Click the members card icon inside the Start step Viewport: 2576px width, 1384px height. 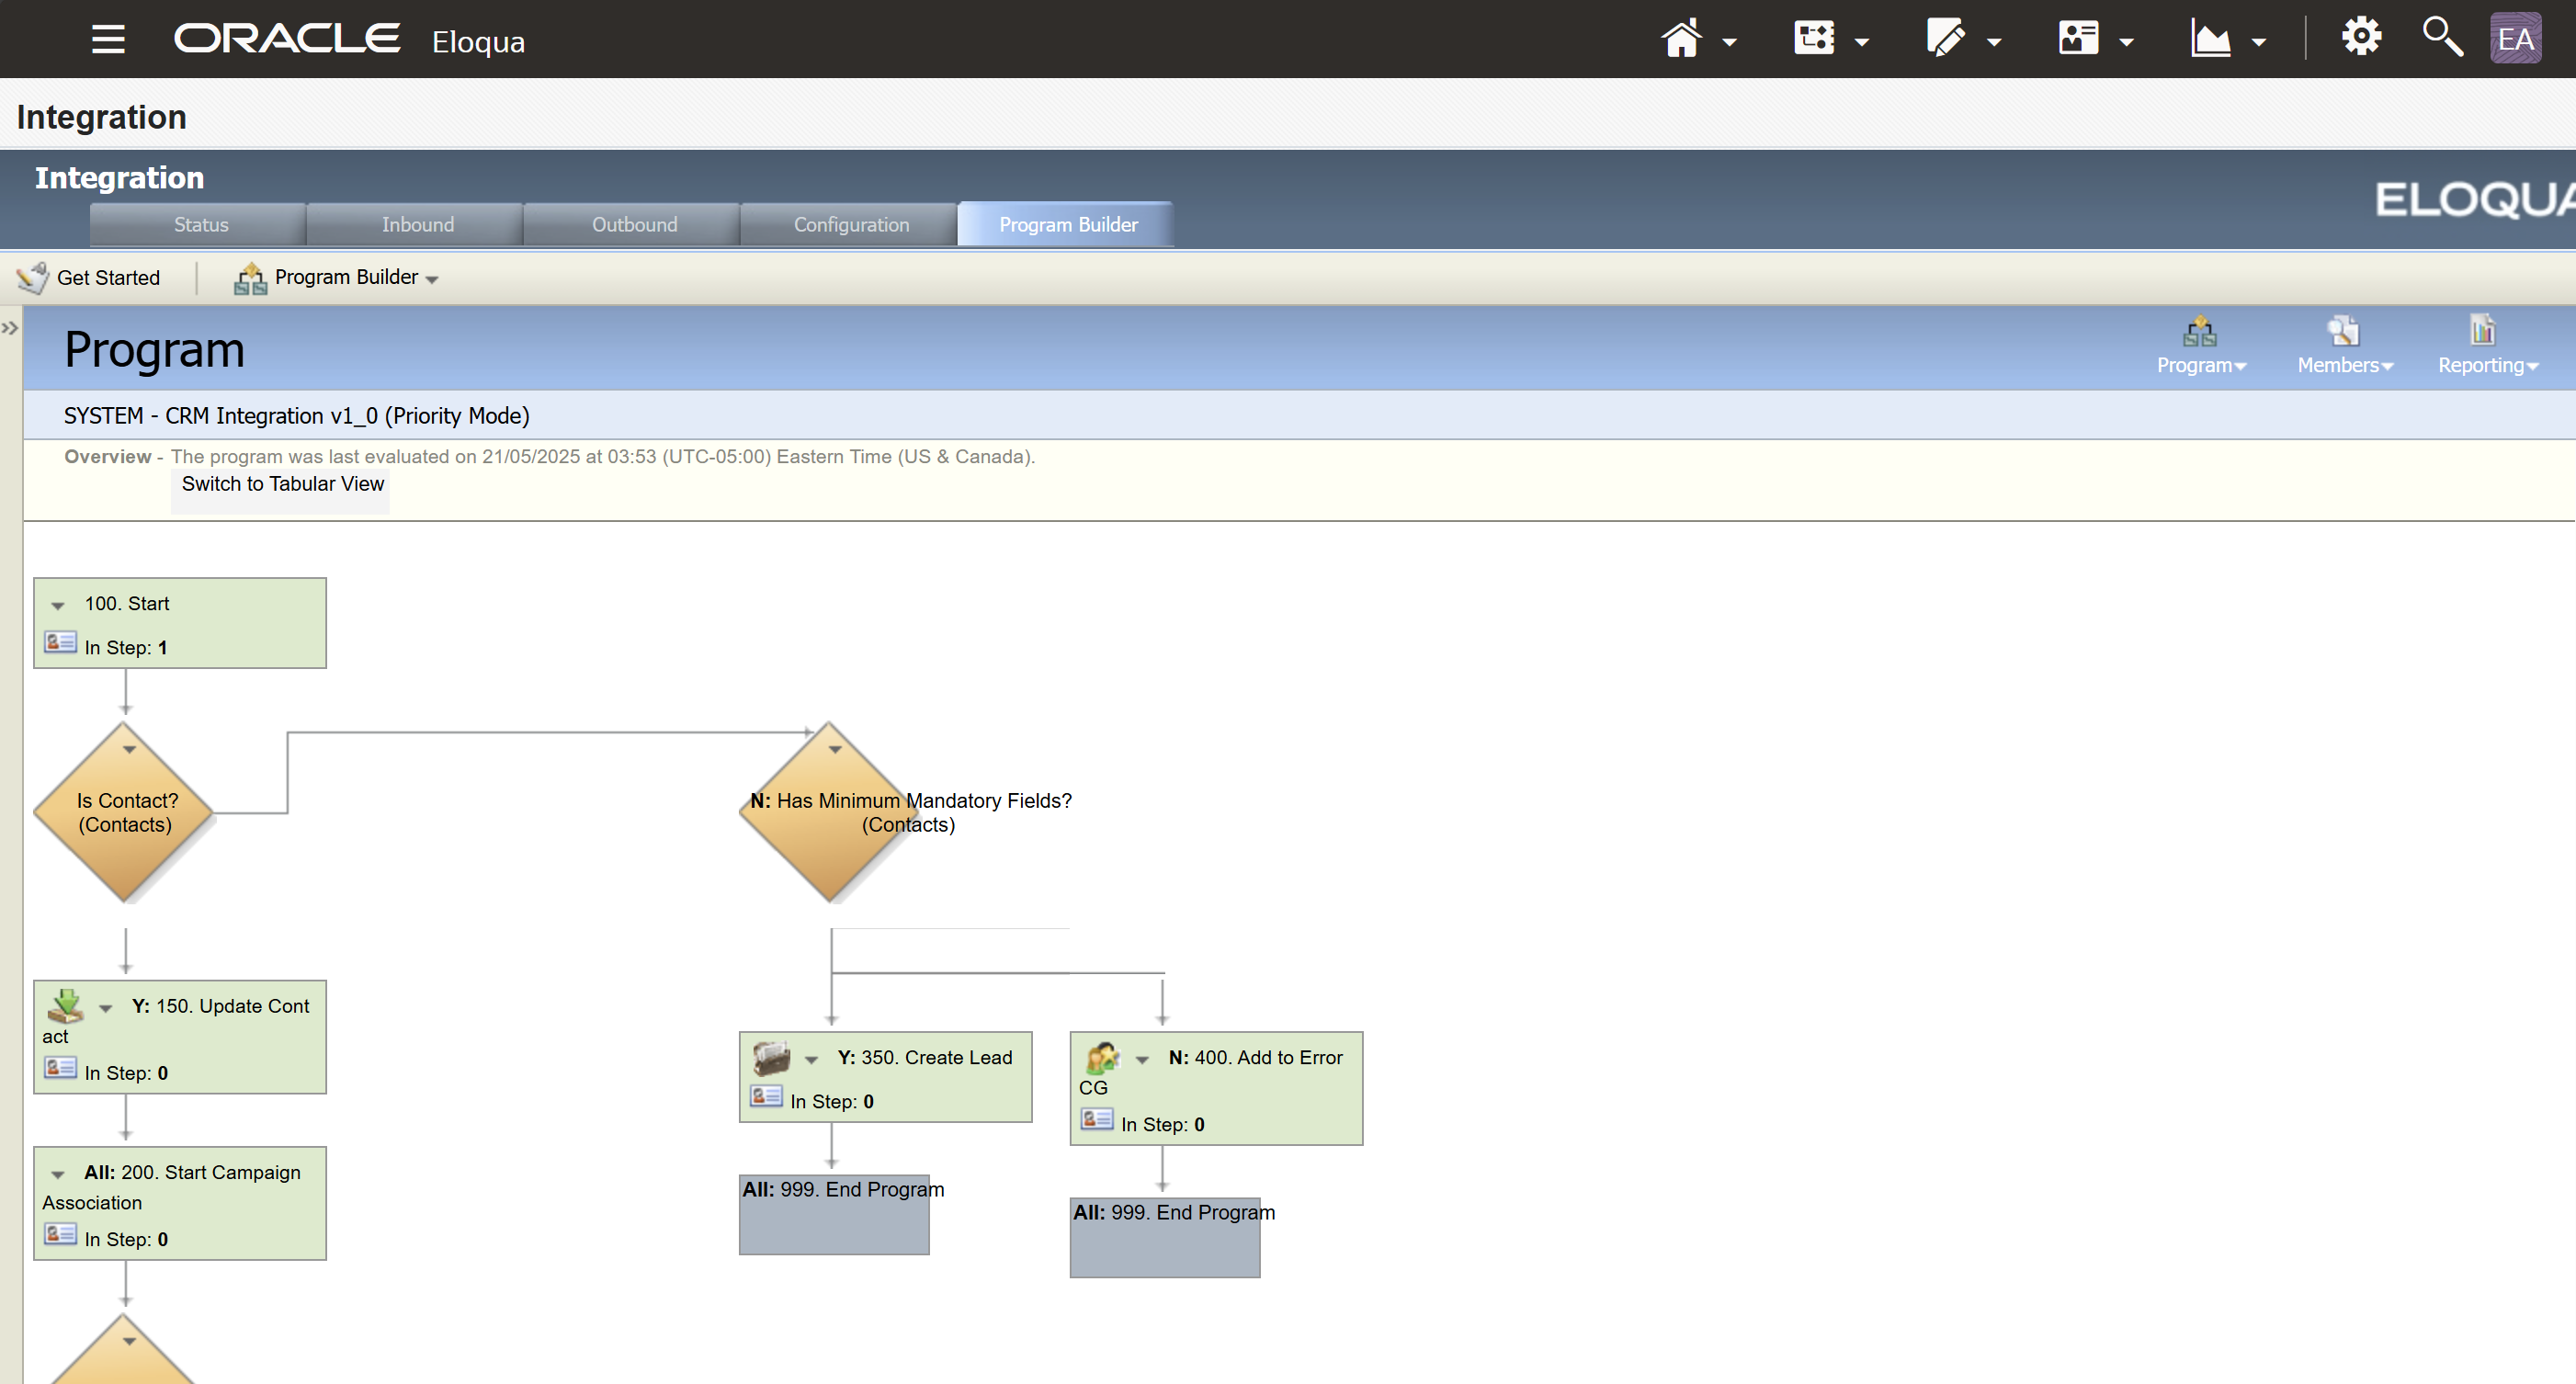coord(59,643)
